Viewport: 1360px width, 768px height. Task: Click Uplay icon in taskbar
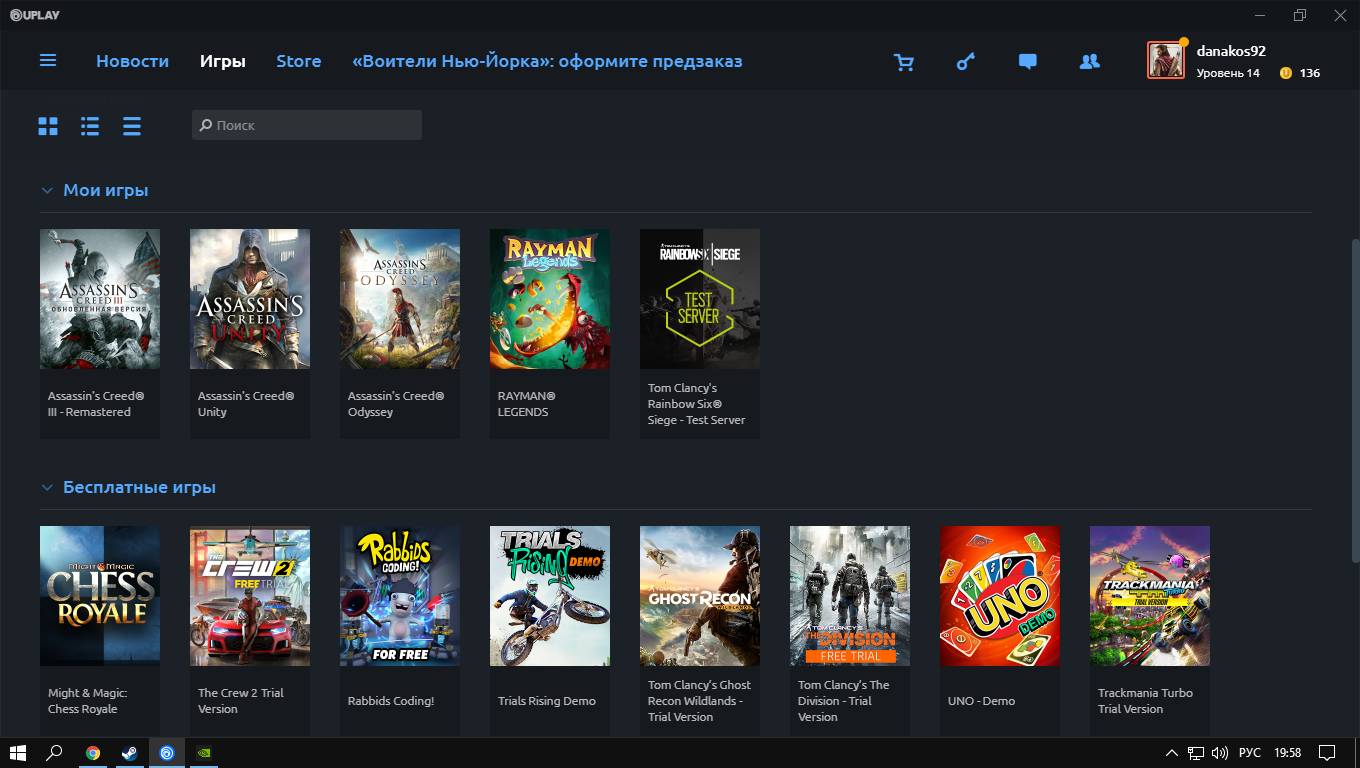pos(167,752)
